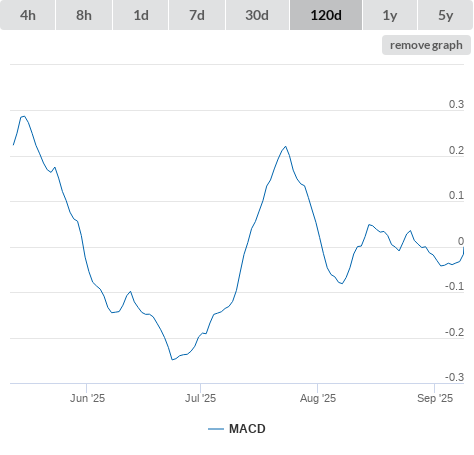Select the 7d range tab

click(197, 15)
